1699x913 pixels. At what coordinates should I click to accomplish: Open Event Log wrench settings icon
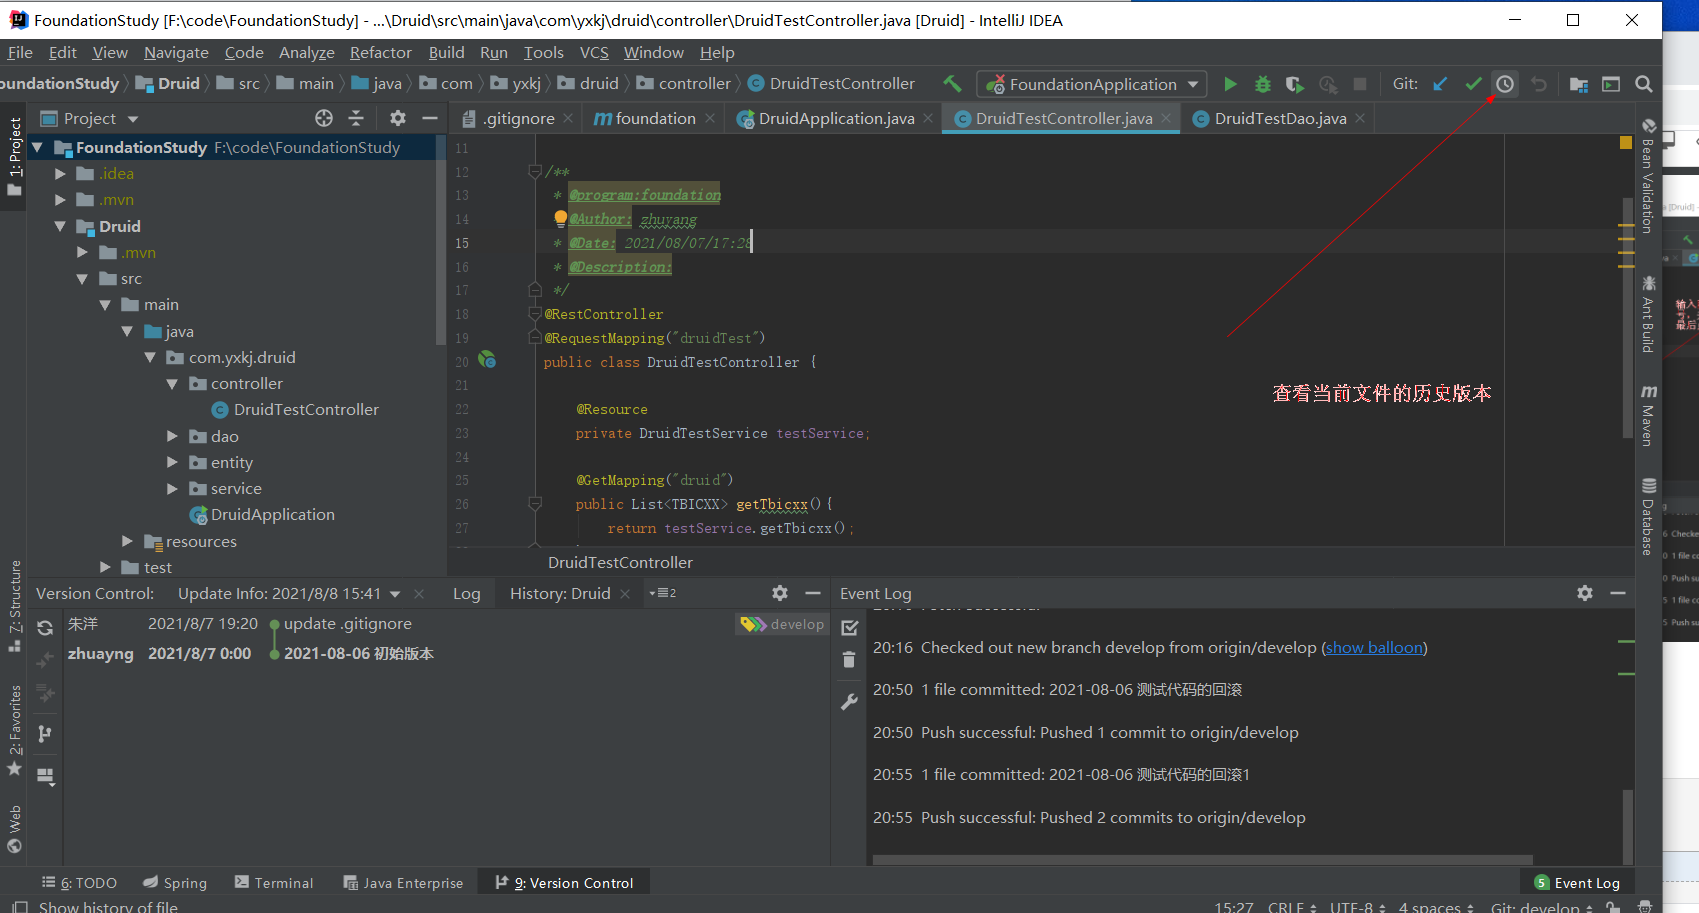click(849, 702)
